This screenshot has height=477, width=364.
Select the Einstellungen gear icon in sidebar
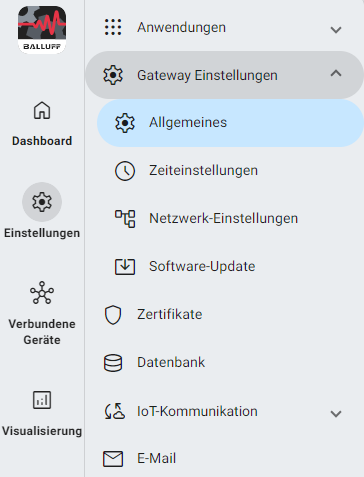tap(42, 202)
